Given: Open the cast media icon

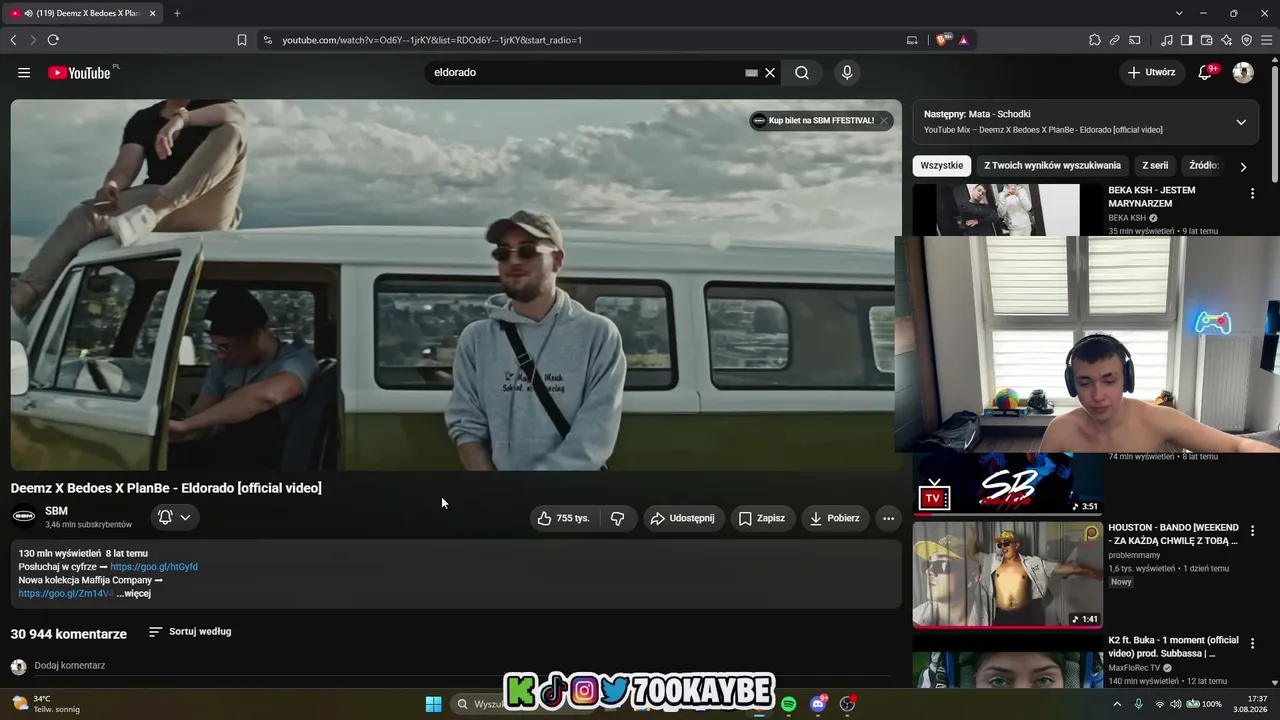Looking at the screenshot, I should (x=1135, y=40).
